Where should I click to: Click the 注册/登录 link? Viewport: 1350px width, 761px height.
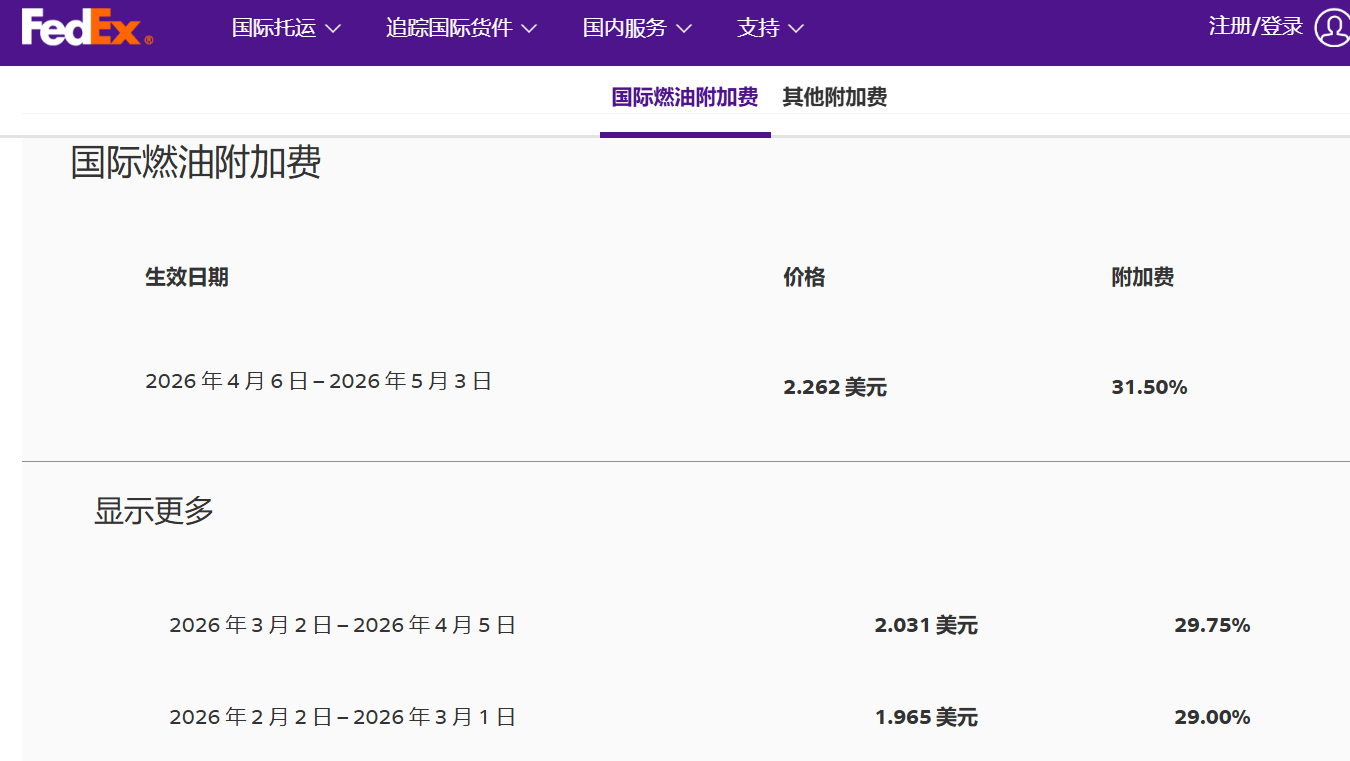click(1254, 28)
